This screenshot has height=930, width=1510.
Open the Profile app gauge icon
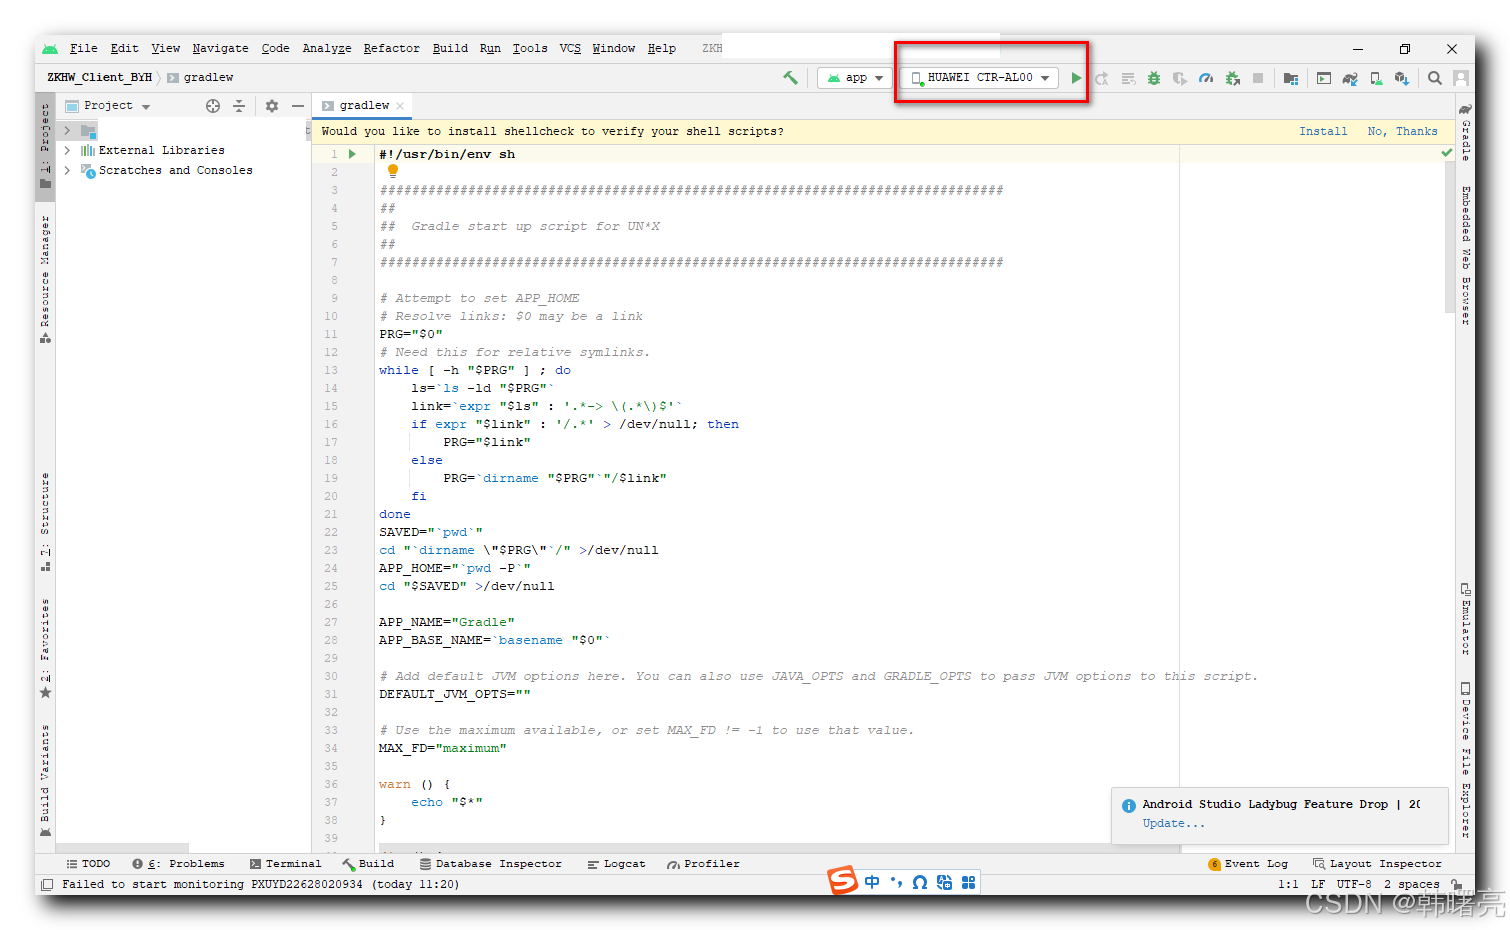1206,78
